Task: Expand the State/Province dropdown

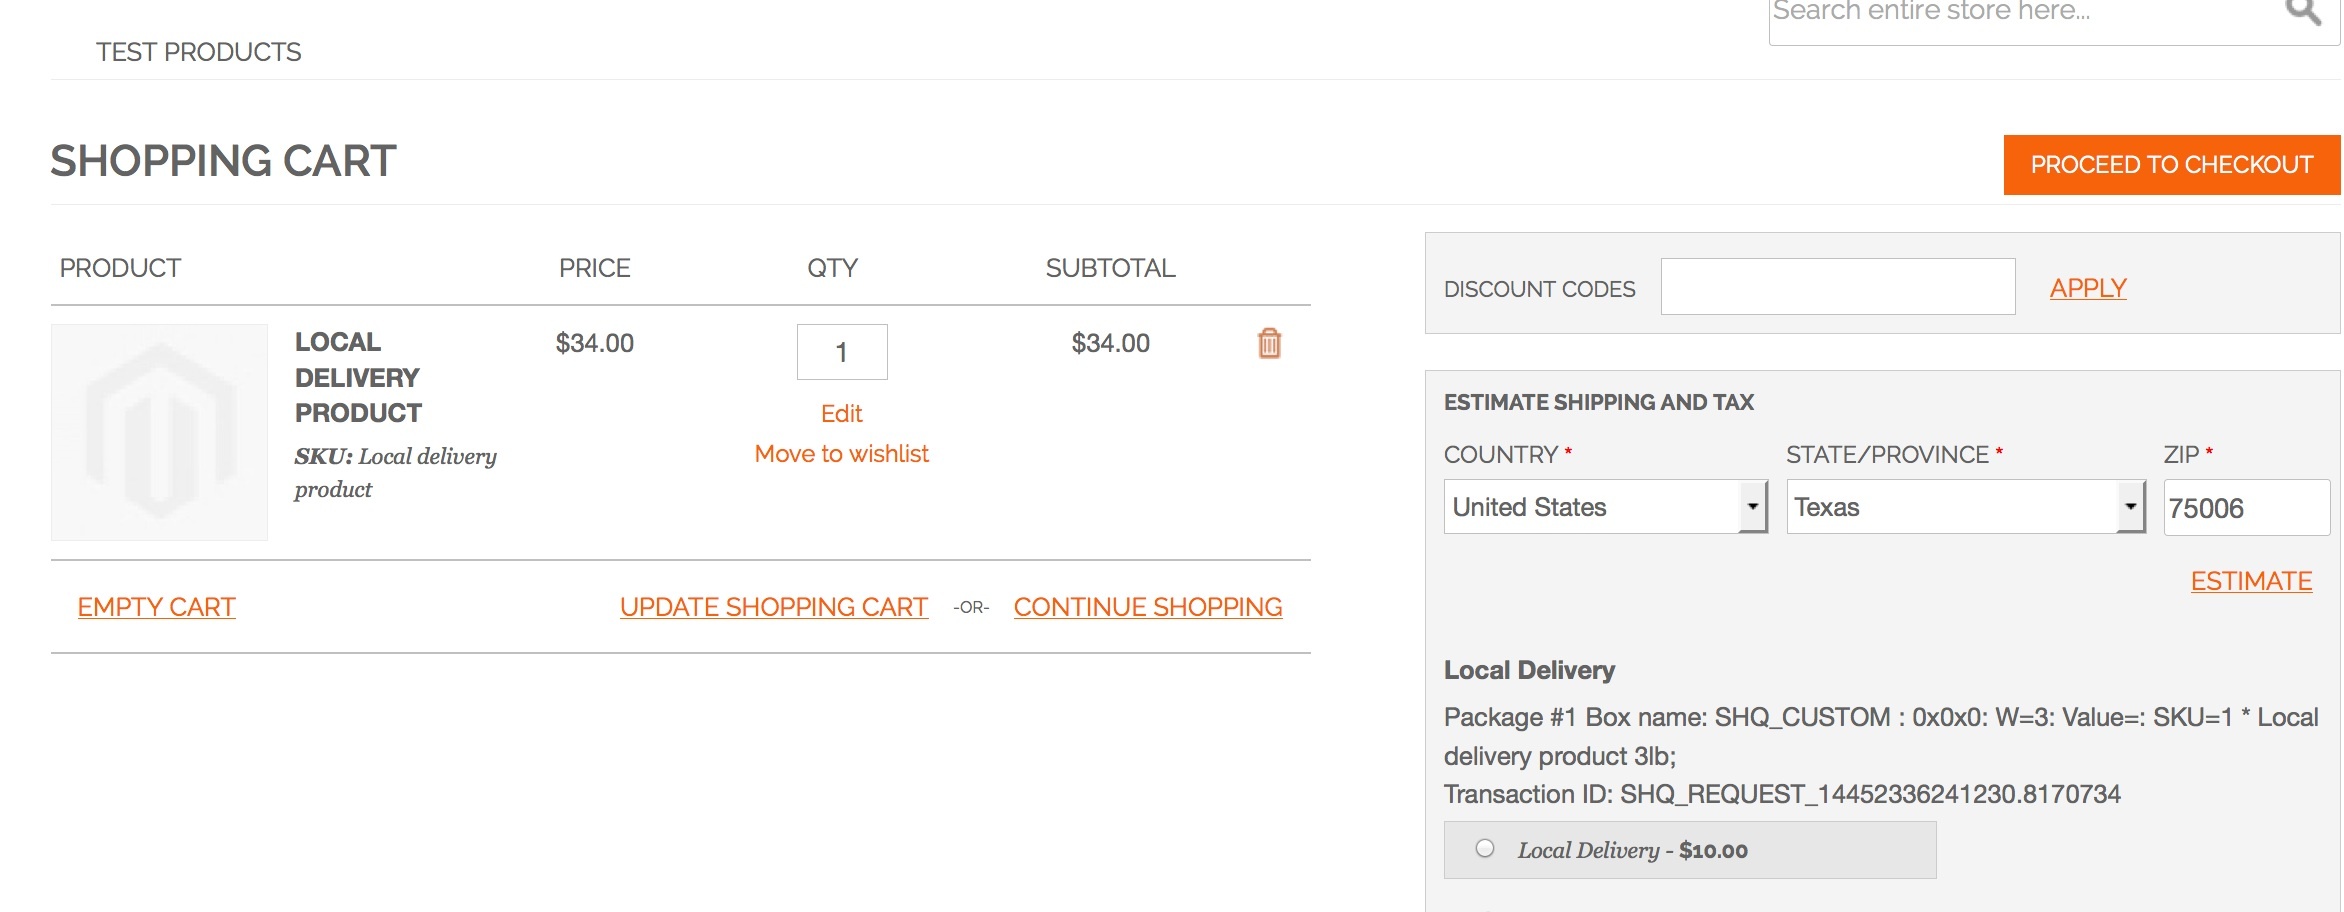Action: [x=1965, y=507]
